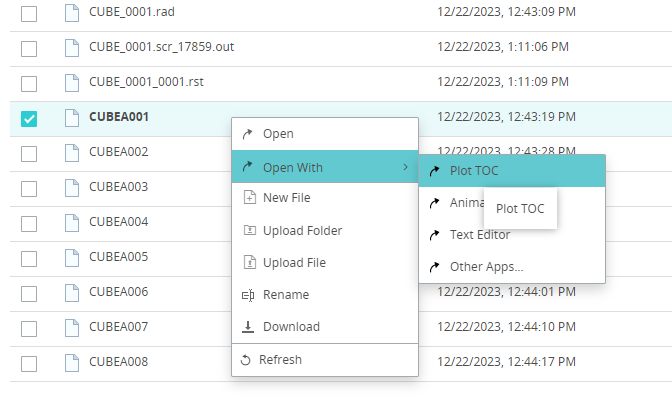Choose Plot TOC from the submenu
The image size is (672, 408).
[x=475, y=171]
